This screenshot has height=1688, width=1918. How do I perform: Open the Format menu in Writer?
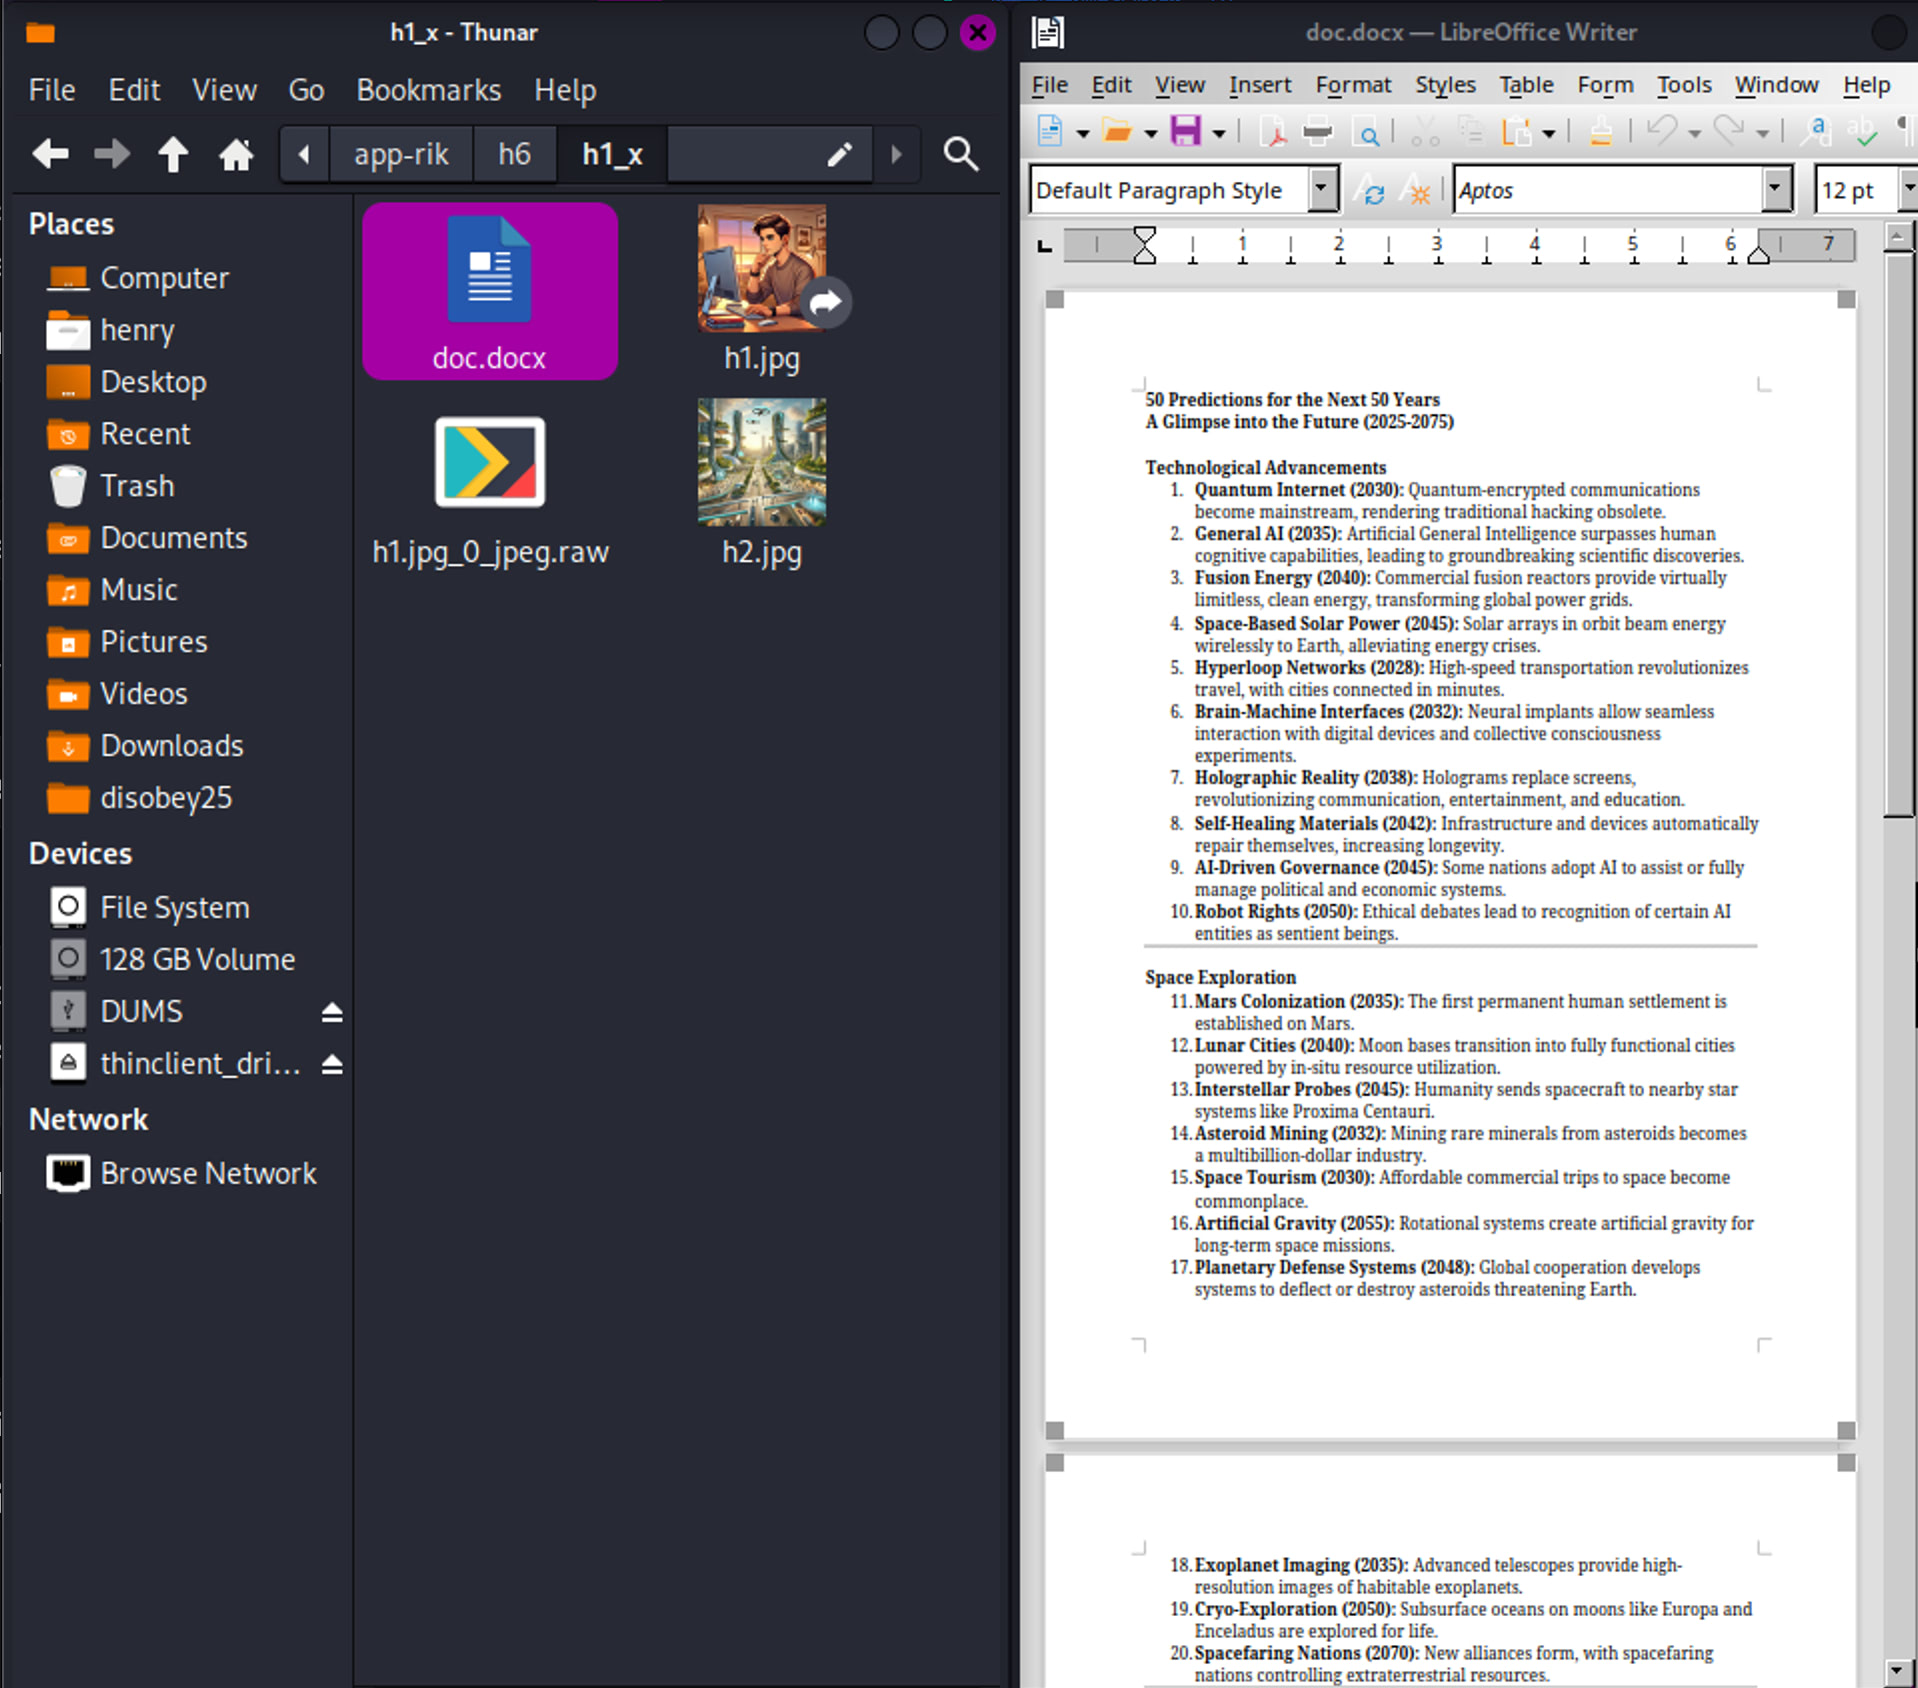1352,85
